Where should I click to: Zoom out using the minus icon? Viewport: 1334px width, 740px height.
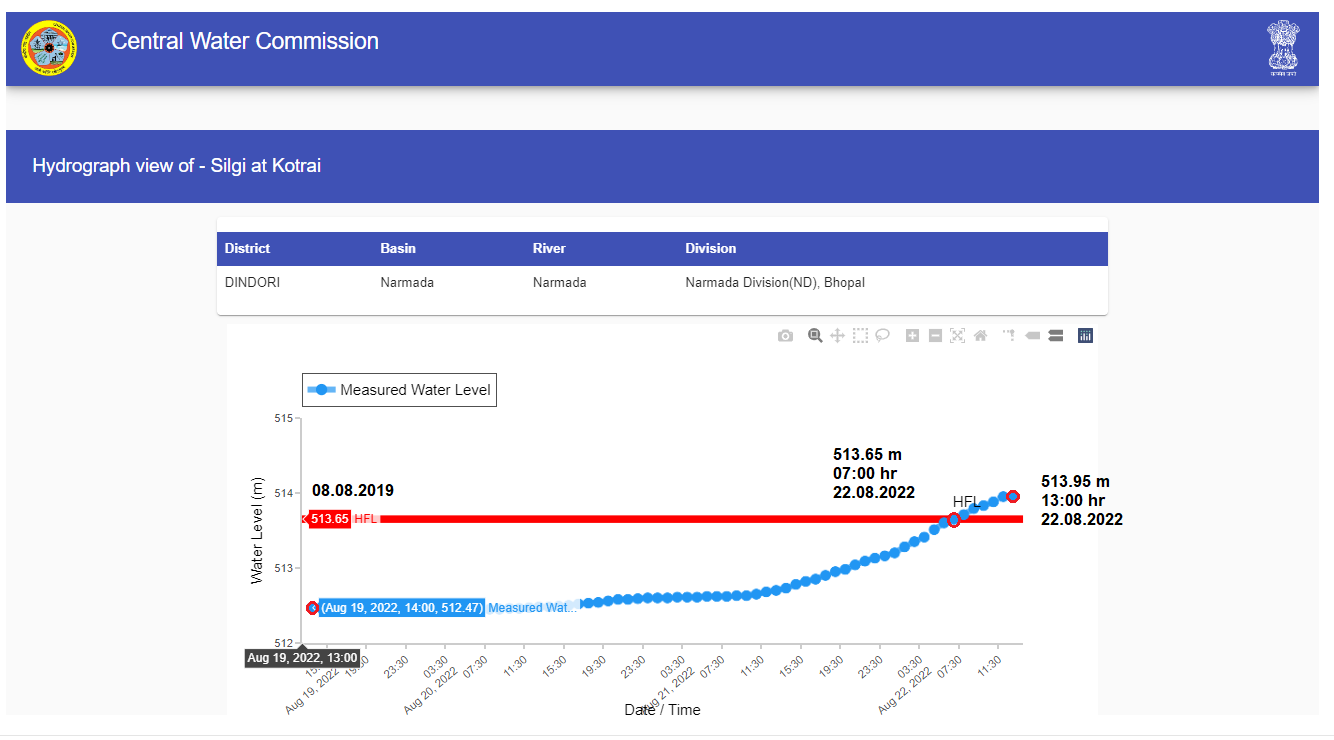[935, 336]
